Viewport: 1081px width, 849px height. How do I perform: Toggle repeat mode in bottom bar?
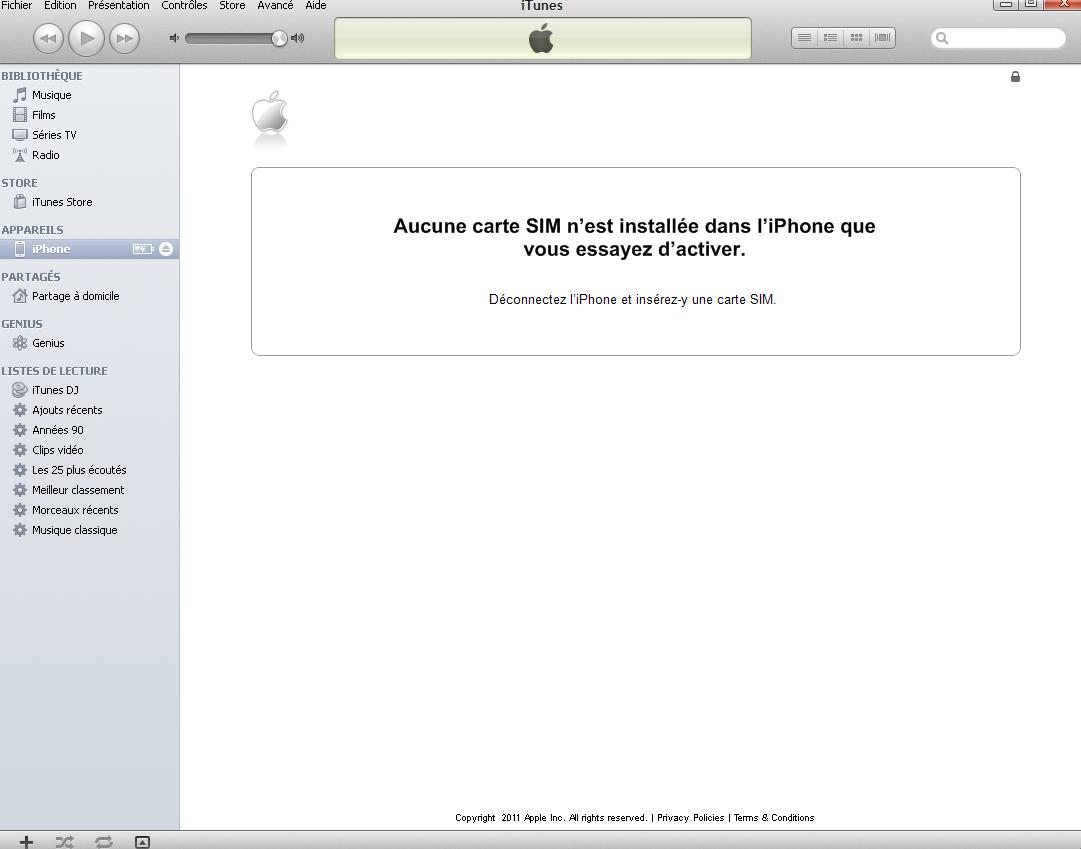pyautogui.click(x=103, y=841)
